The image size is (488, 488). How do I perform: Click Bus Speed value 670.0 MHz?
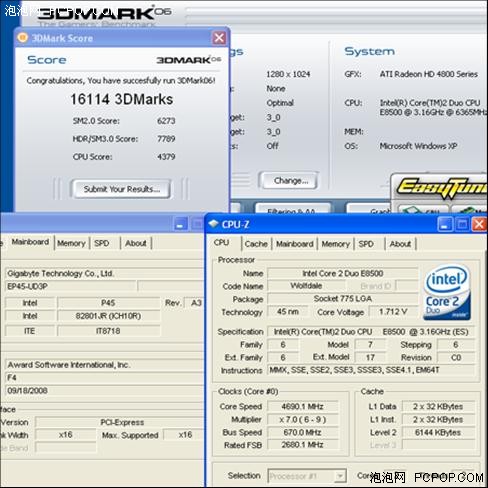(302, 432)
